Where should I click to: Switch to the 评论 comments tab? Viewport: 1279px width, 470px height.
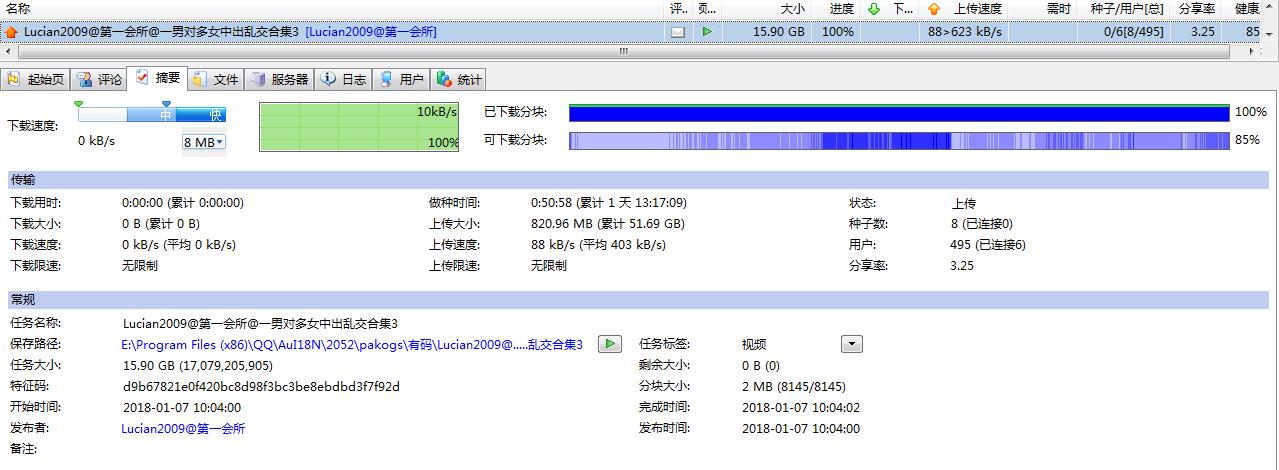[x=100, y=79]
